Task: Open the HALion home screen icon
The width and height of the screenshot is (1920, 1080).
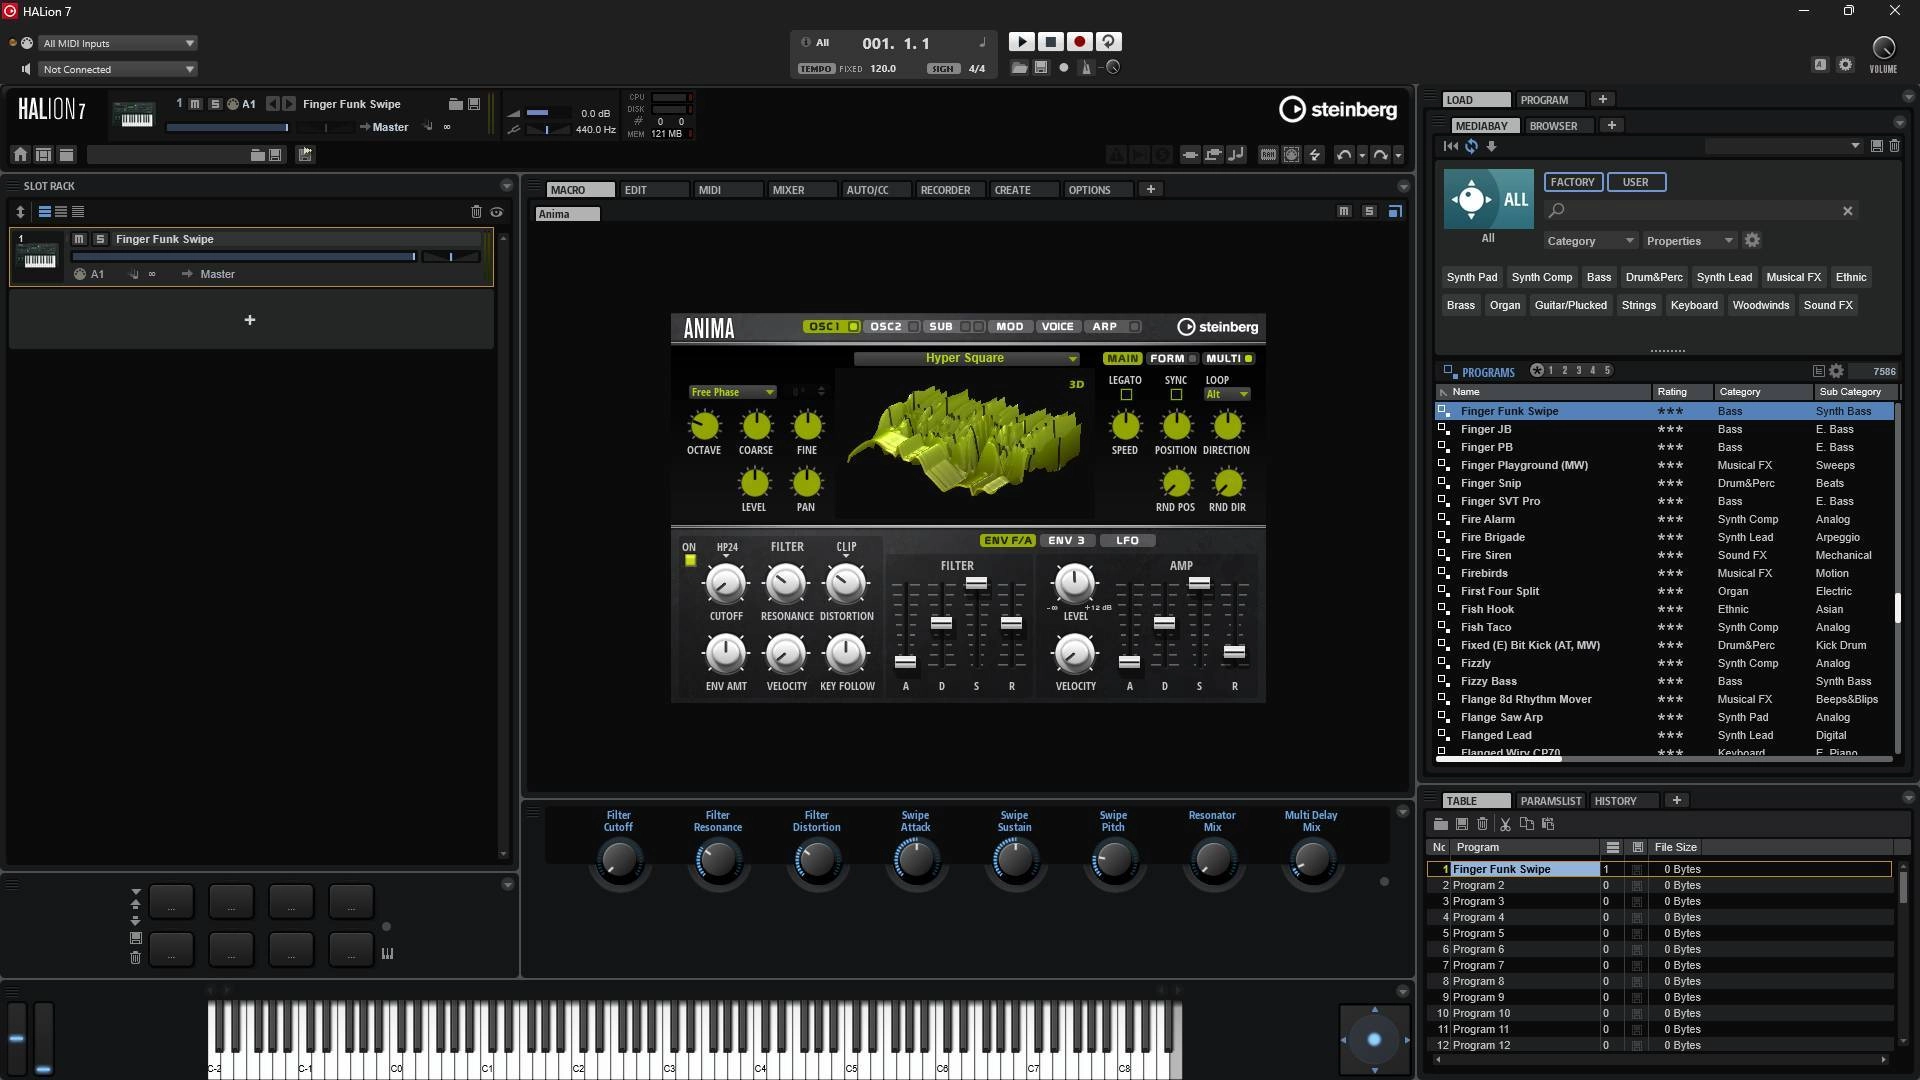Action: tap(20, 154)
